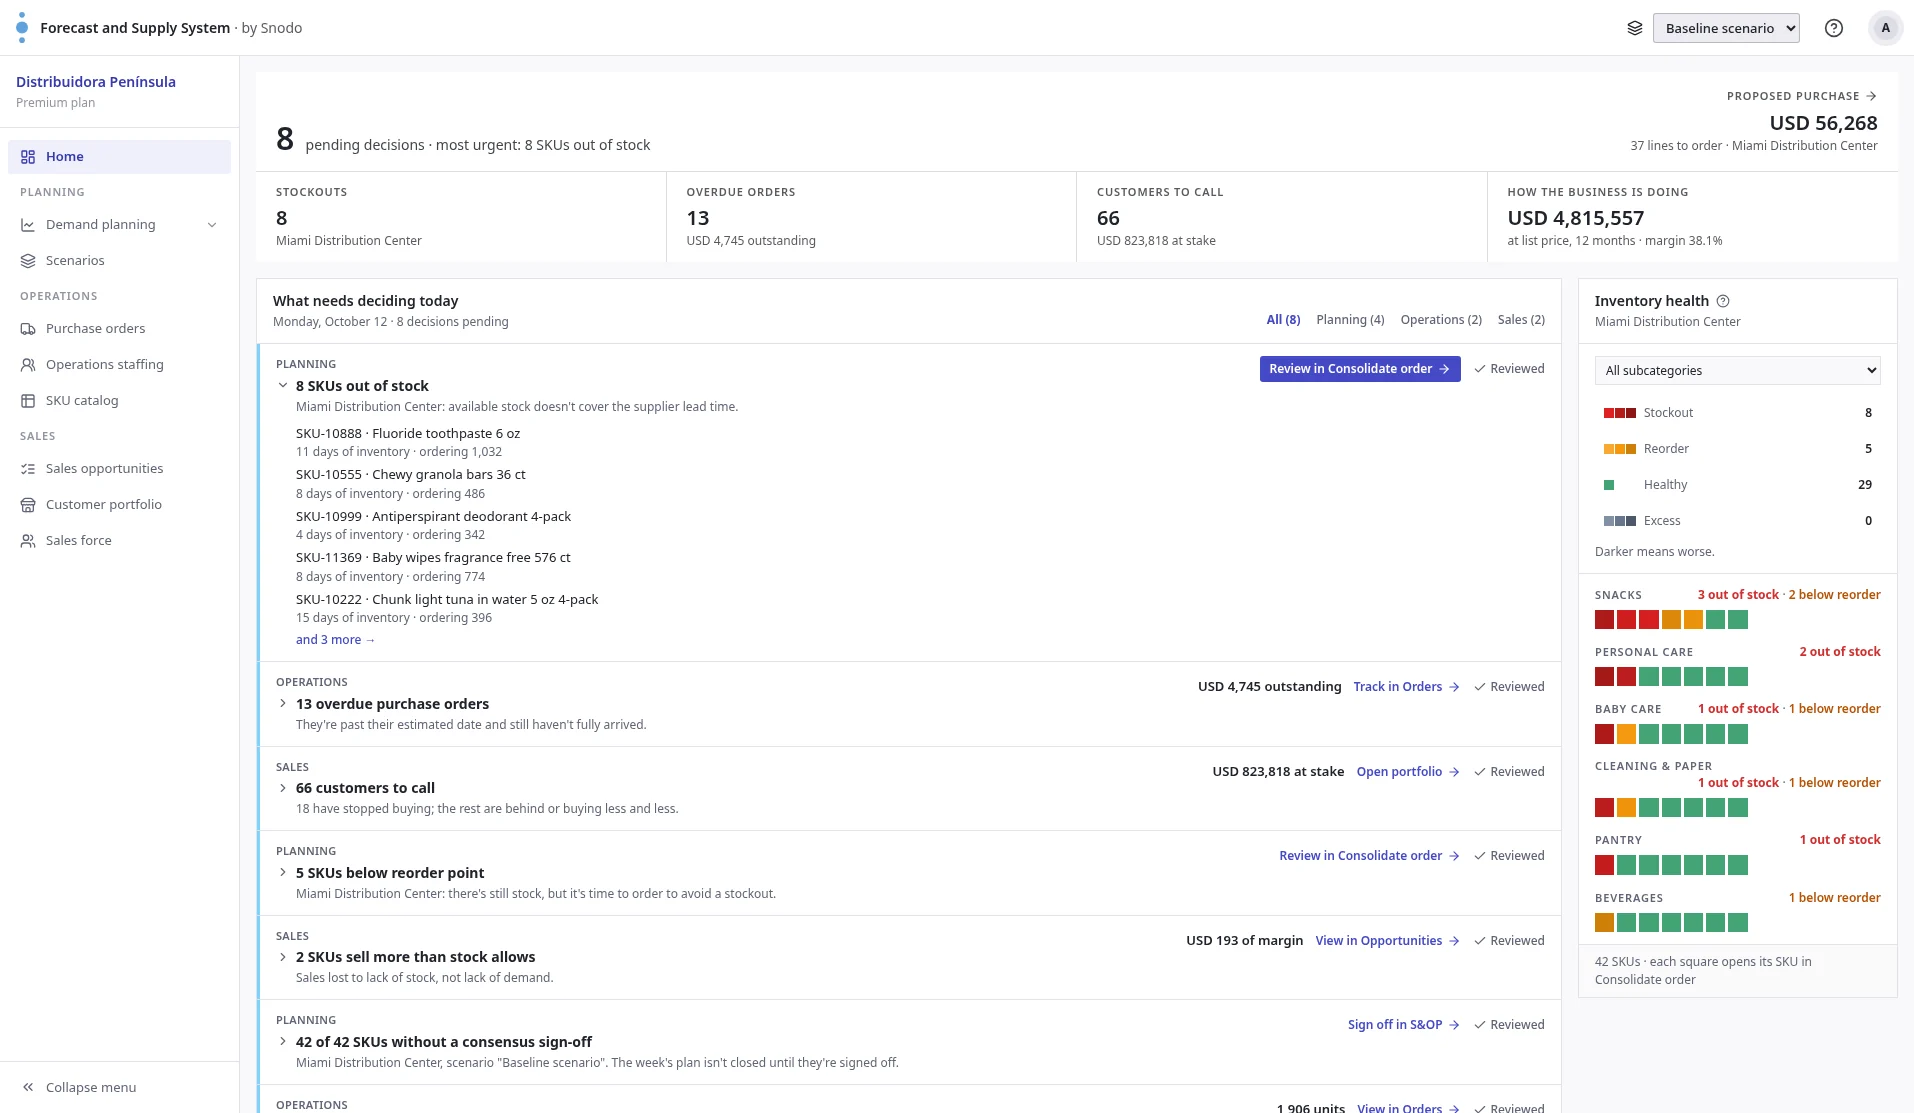
Task: Collapse the '8 SKUs out of stock' section
Action: click(x=283, y=386)
